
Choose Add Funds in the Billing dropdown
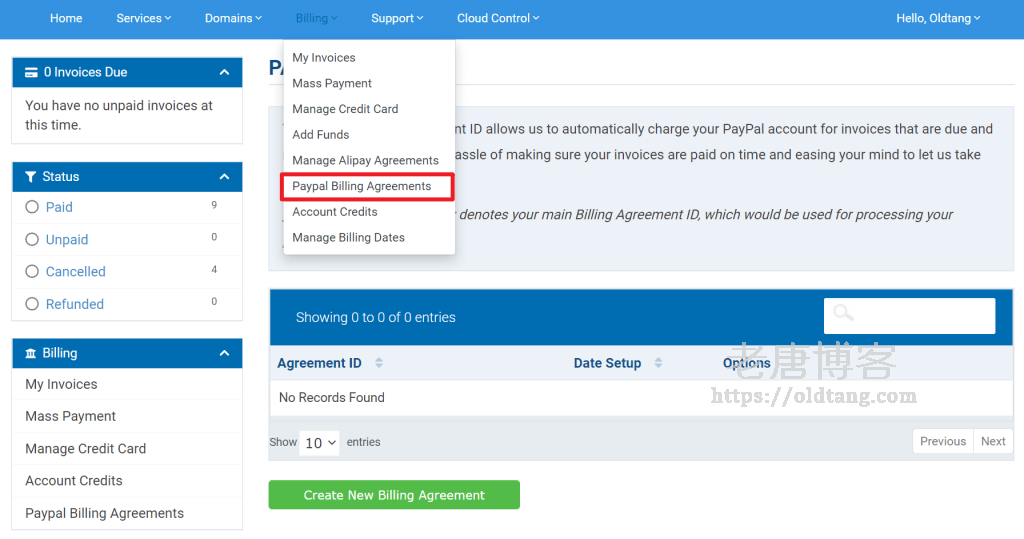click(321, 135)
